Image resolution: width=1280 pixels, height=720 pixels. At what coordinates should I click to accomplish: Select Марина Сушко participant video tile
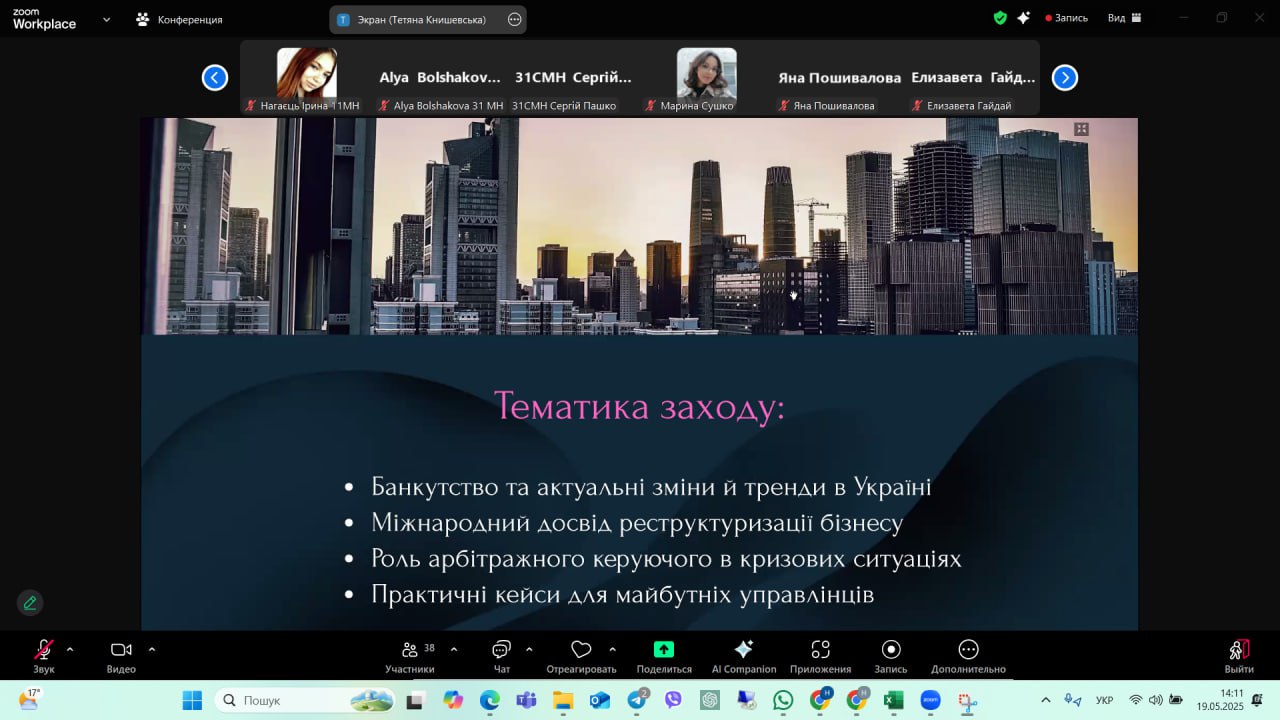[706, 79]
